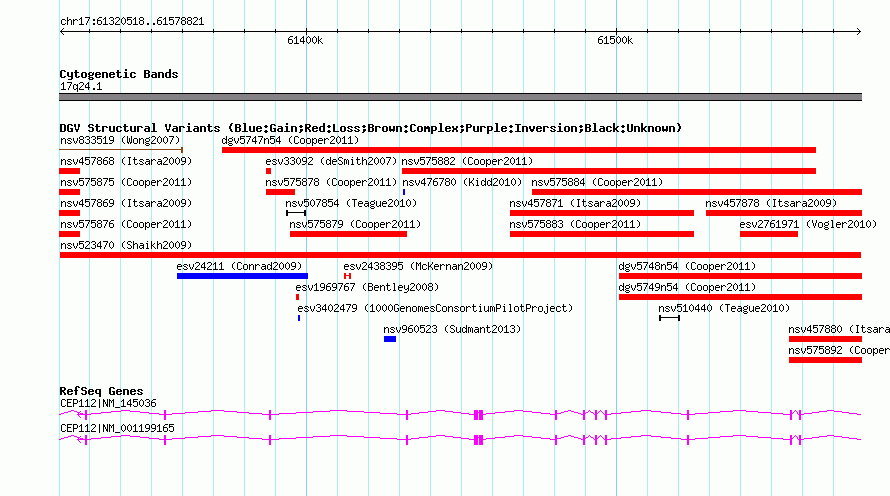Select the blue nsv960523 gain bar
890x496 pixels.
pos(390,339)
